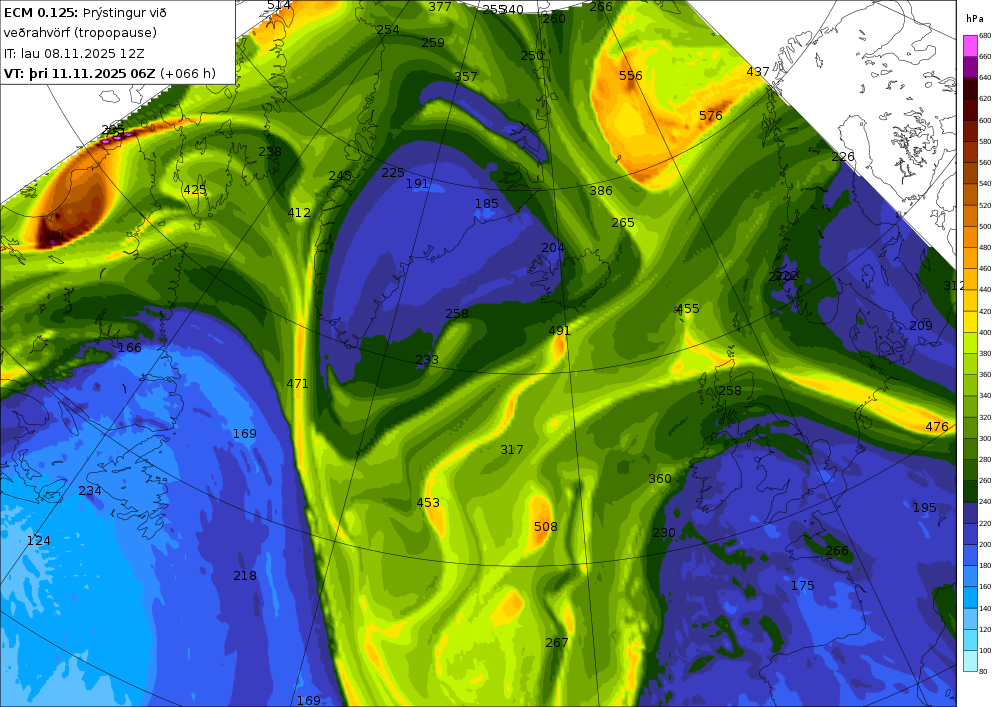Click the magenta 660–680 hPa legend swatch

970,46
